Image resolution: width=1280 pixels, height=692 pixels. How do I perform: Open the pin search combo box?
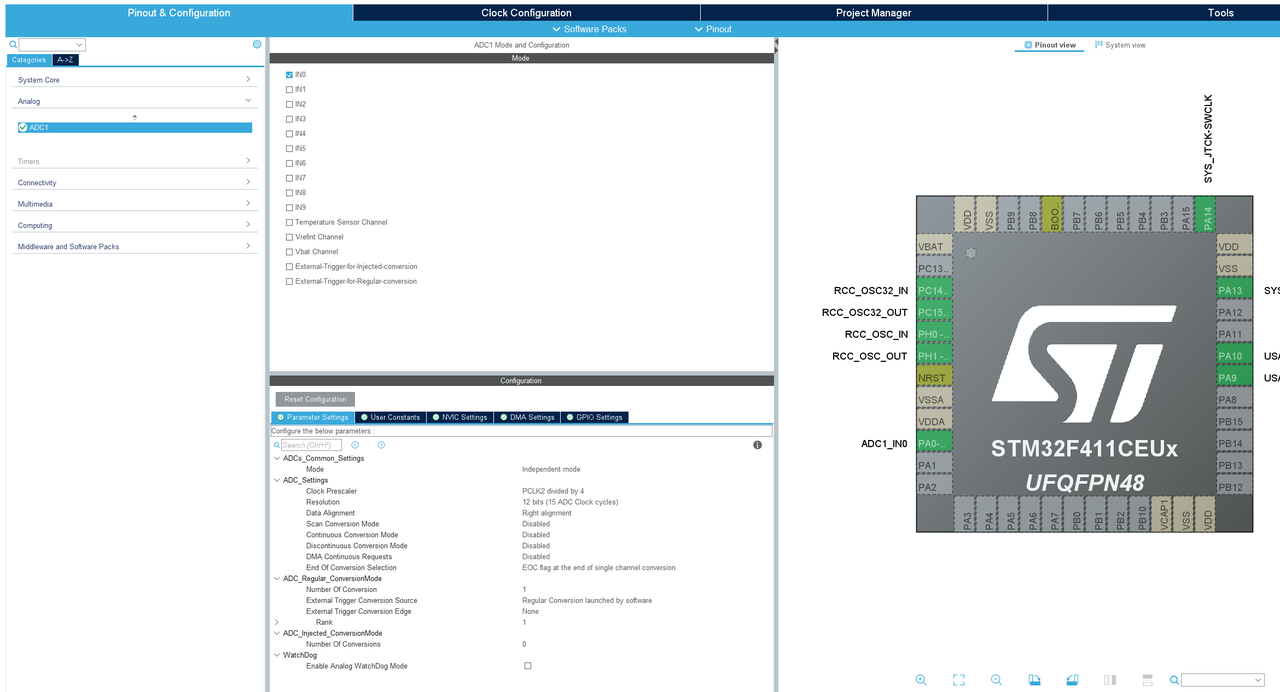coord(1222,680)
